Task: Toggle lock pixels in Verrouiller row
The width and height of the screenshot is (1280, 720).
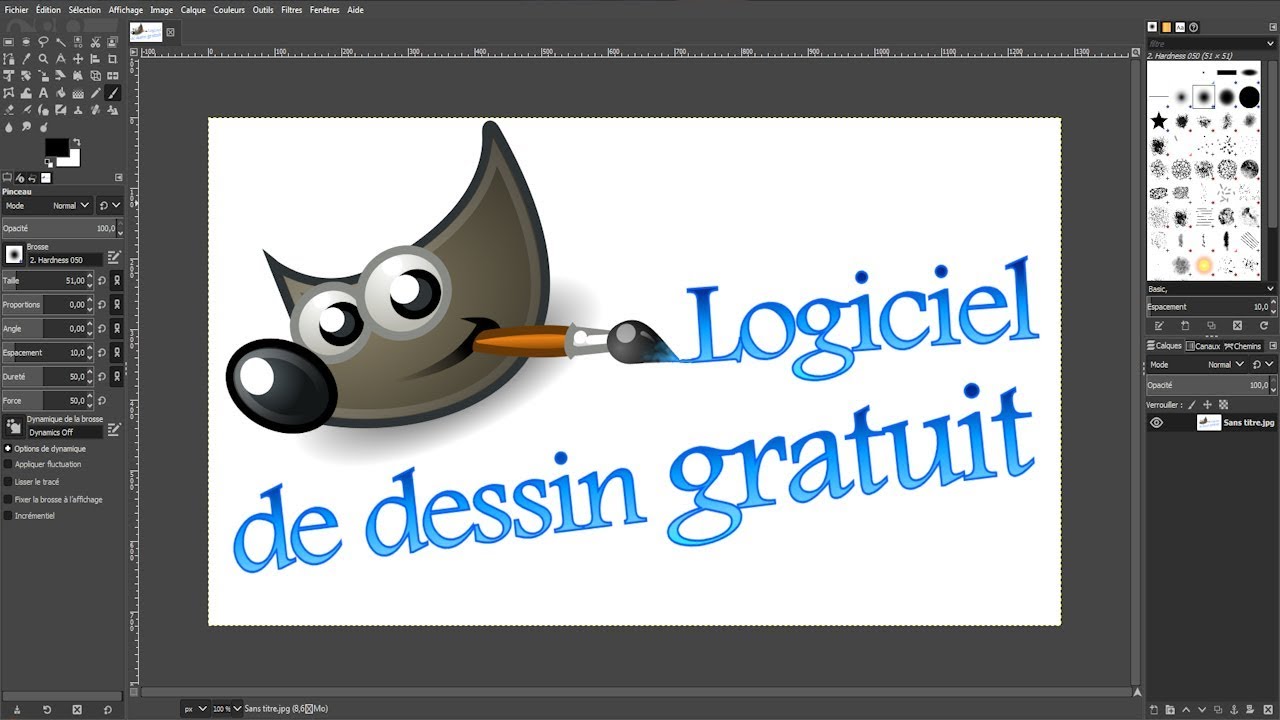Action: (x=1191, y=405)
